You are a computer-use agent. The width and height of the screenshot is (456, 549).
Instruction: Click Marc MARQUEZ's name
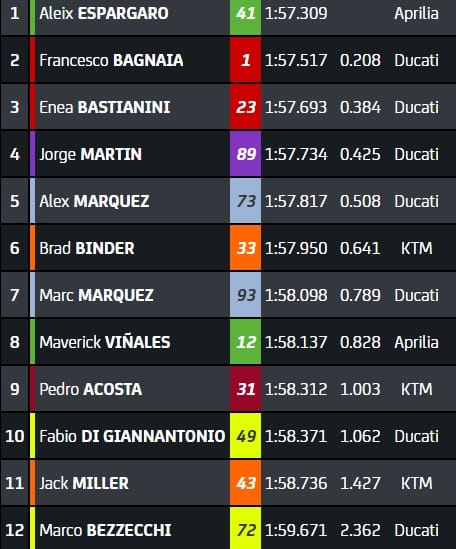(x=96, y=295)
